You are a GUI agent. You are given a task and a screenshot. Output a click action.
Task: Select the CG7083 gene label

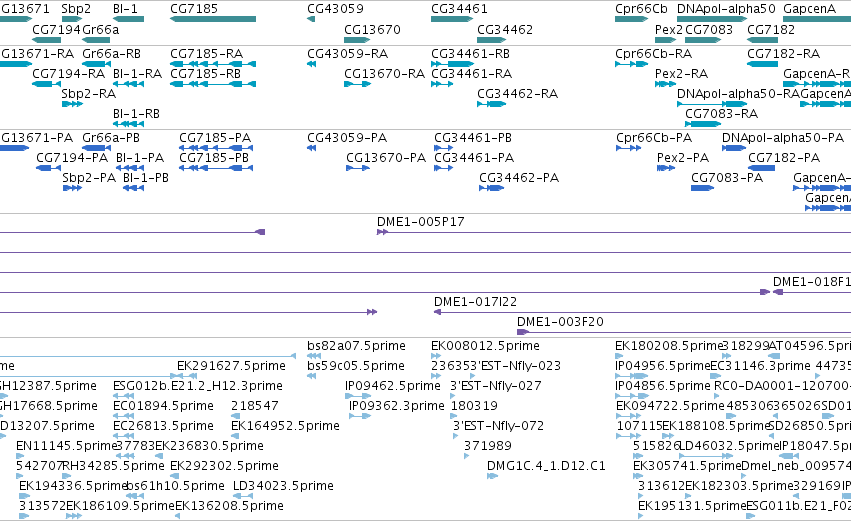click(709, 29)
